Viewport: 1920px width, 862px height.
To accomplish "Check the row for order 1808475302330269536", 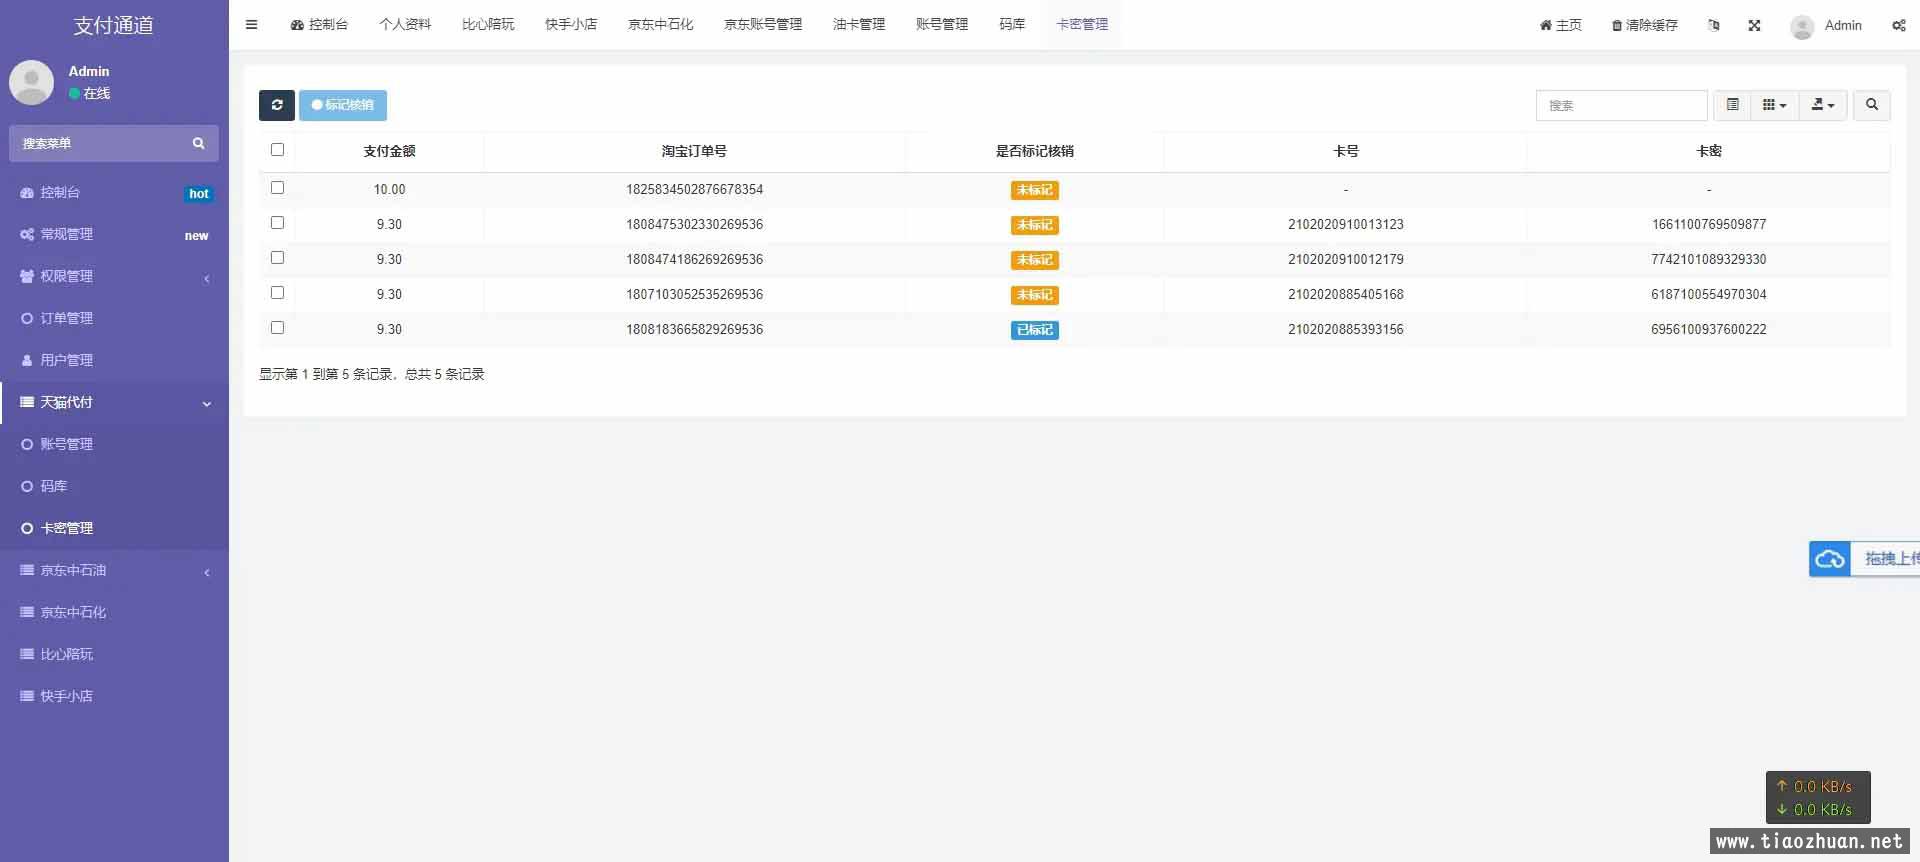I will click(277, 223).
